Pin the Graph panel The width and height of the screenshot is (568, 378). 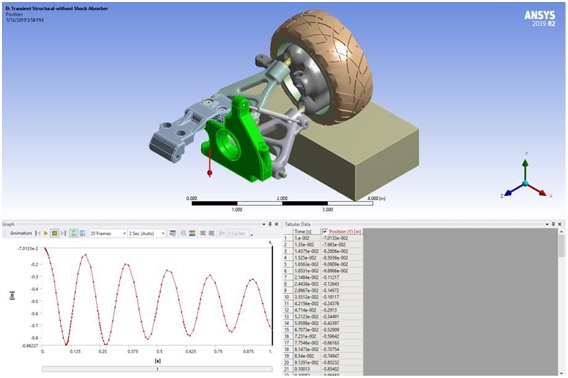coord(270,224)
